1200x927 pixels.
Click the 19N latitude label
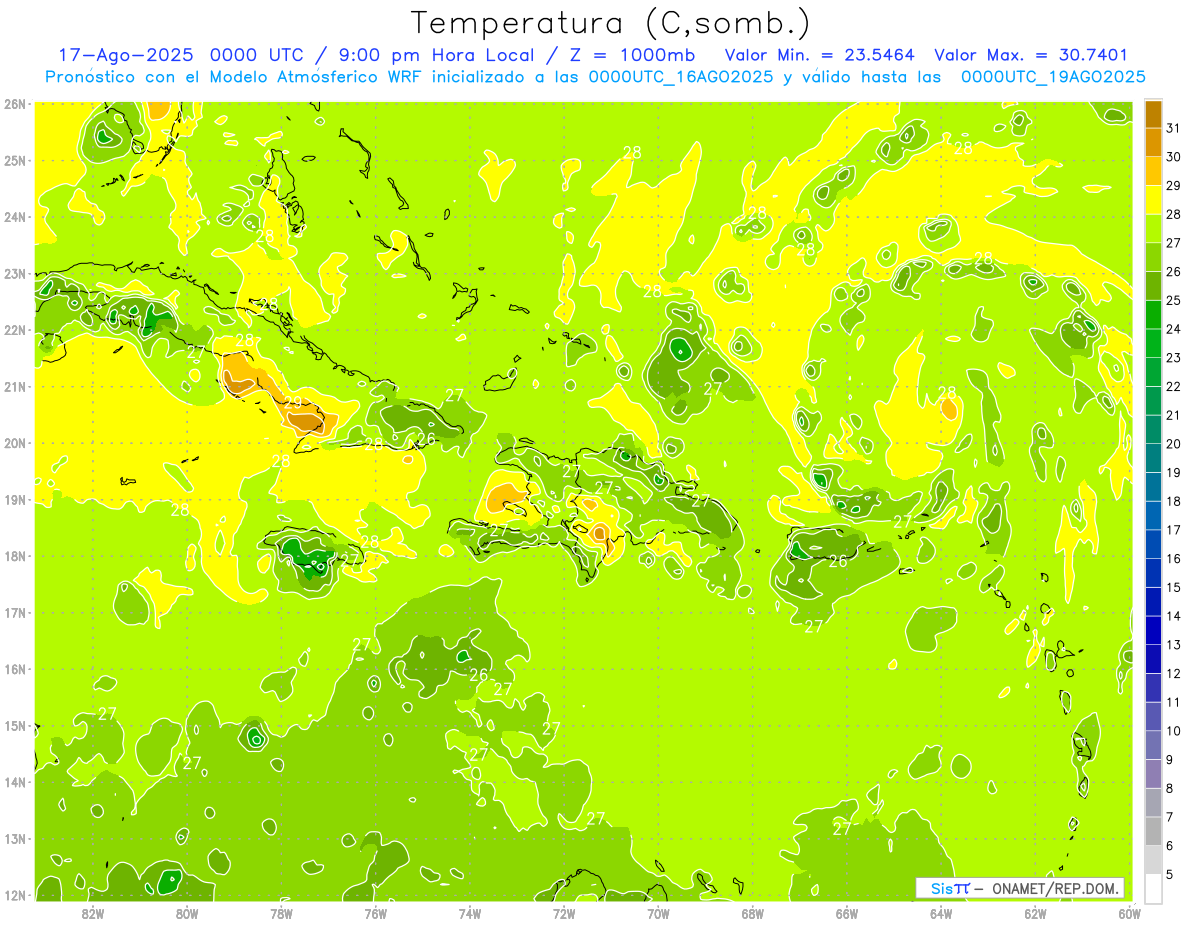coord(15,499)
